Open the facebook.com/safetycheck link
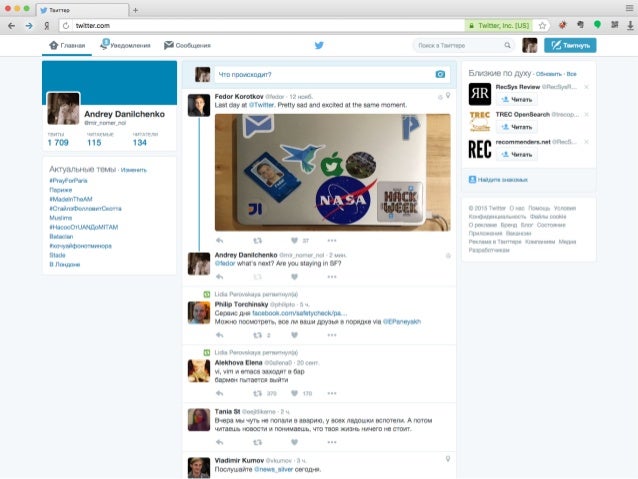Image resolution: width=638 pixels, height=479 pixels. coord(299,313)
